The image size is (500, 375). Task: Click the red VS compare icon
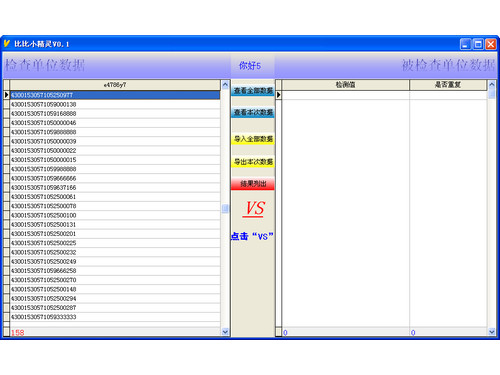tap(255, 209)
